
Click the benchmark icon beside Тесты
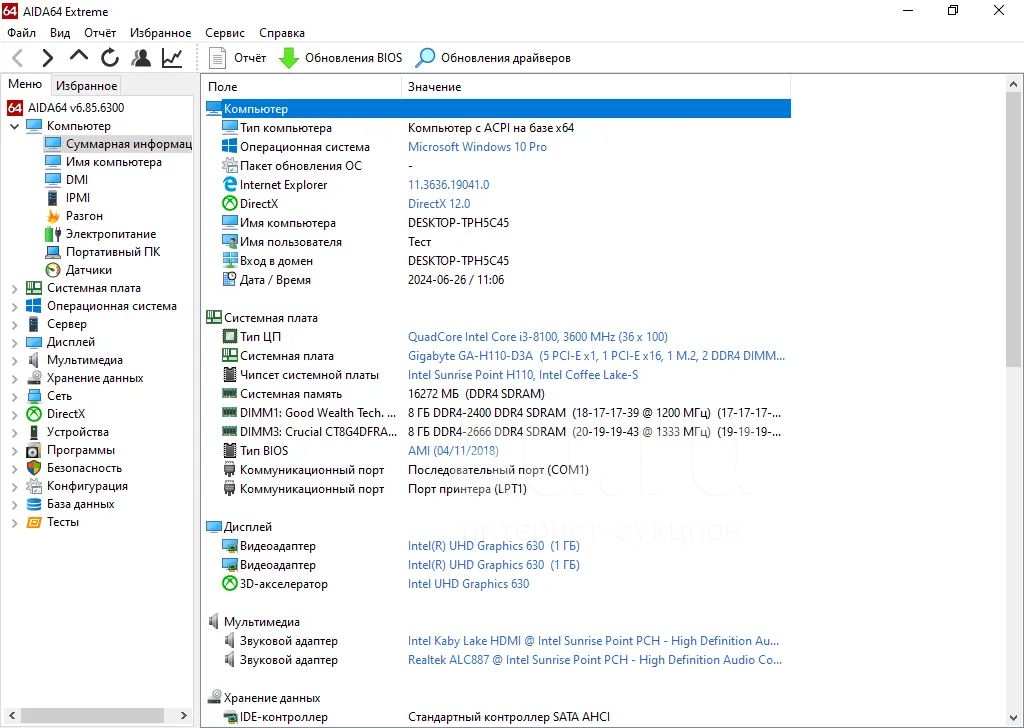coord(34,522)
